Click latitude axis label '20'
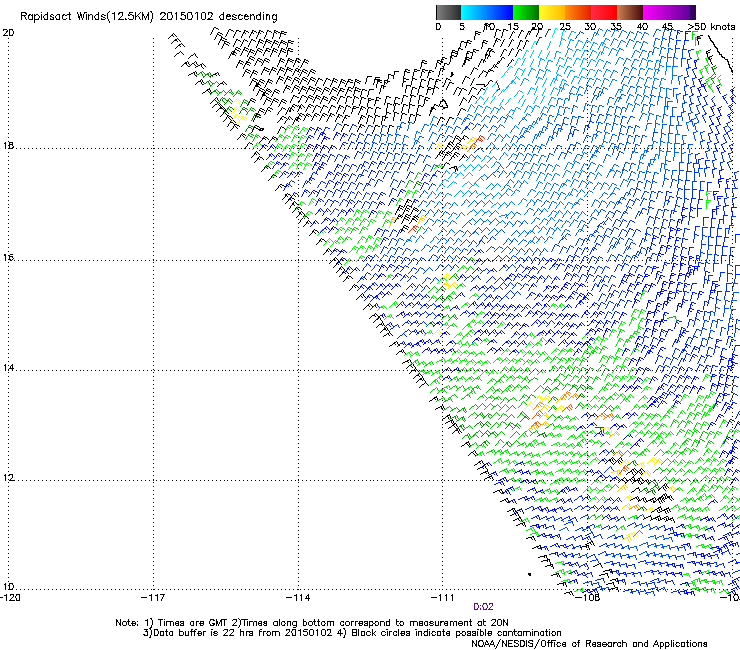Screen dimensions: 740x650 click(8, 33)
